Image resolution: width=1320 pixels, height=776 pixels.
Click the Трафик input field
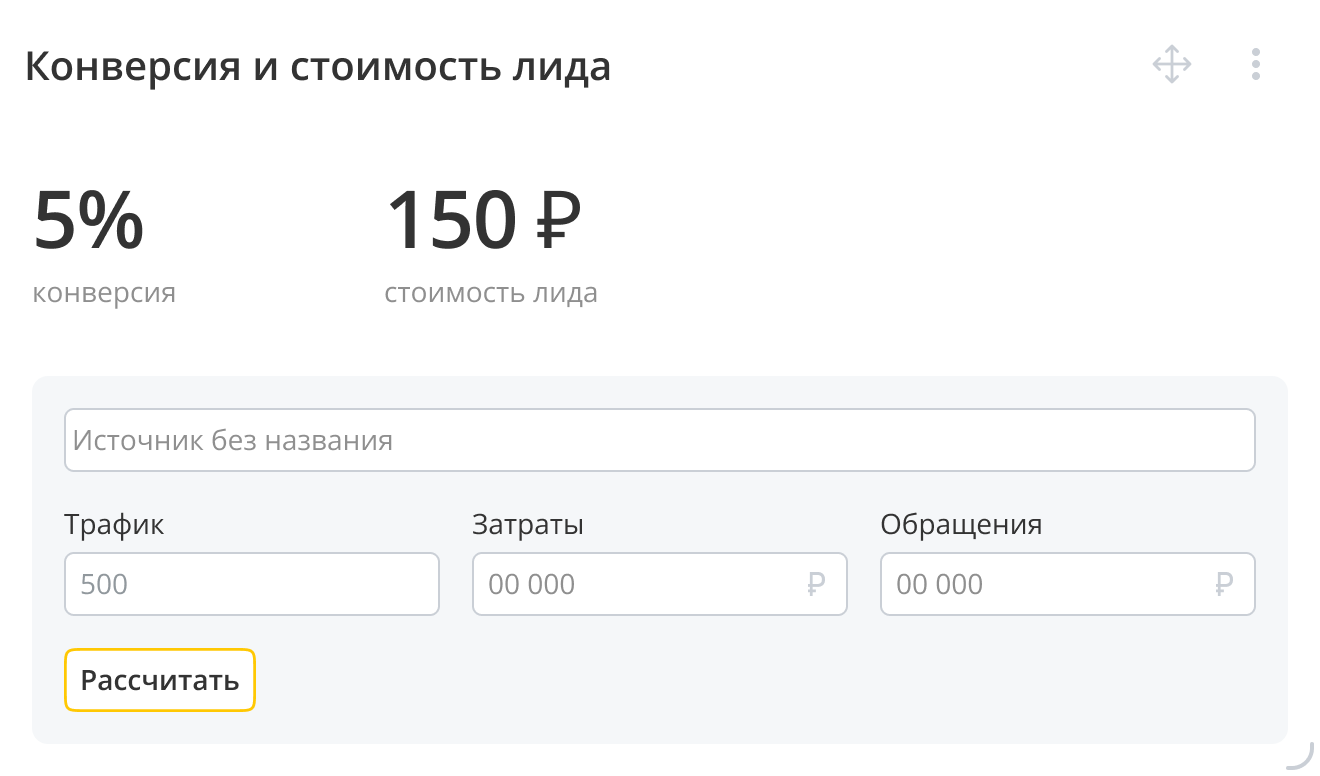[251, 584]
